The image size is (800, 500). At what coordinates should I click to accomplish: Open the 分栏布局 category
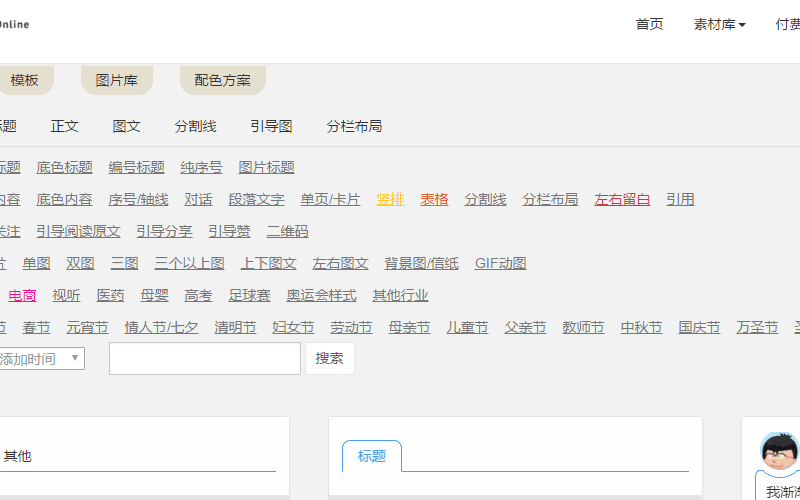(x=354, y=127)
